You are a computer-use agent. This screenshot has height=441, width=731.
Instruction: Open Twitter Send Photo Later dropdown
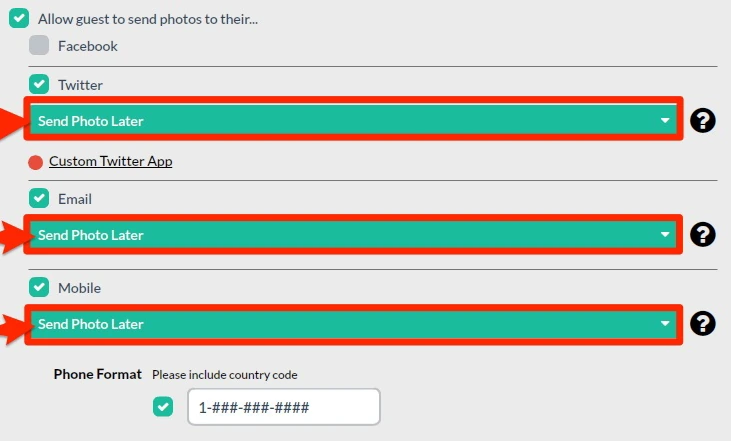coord(353,121)
